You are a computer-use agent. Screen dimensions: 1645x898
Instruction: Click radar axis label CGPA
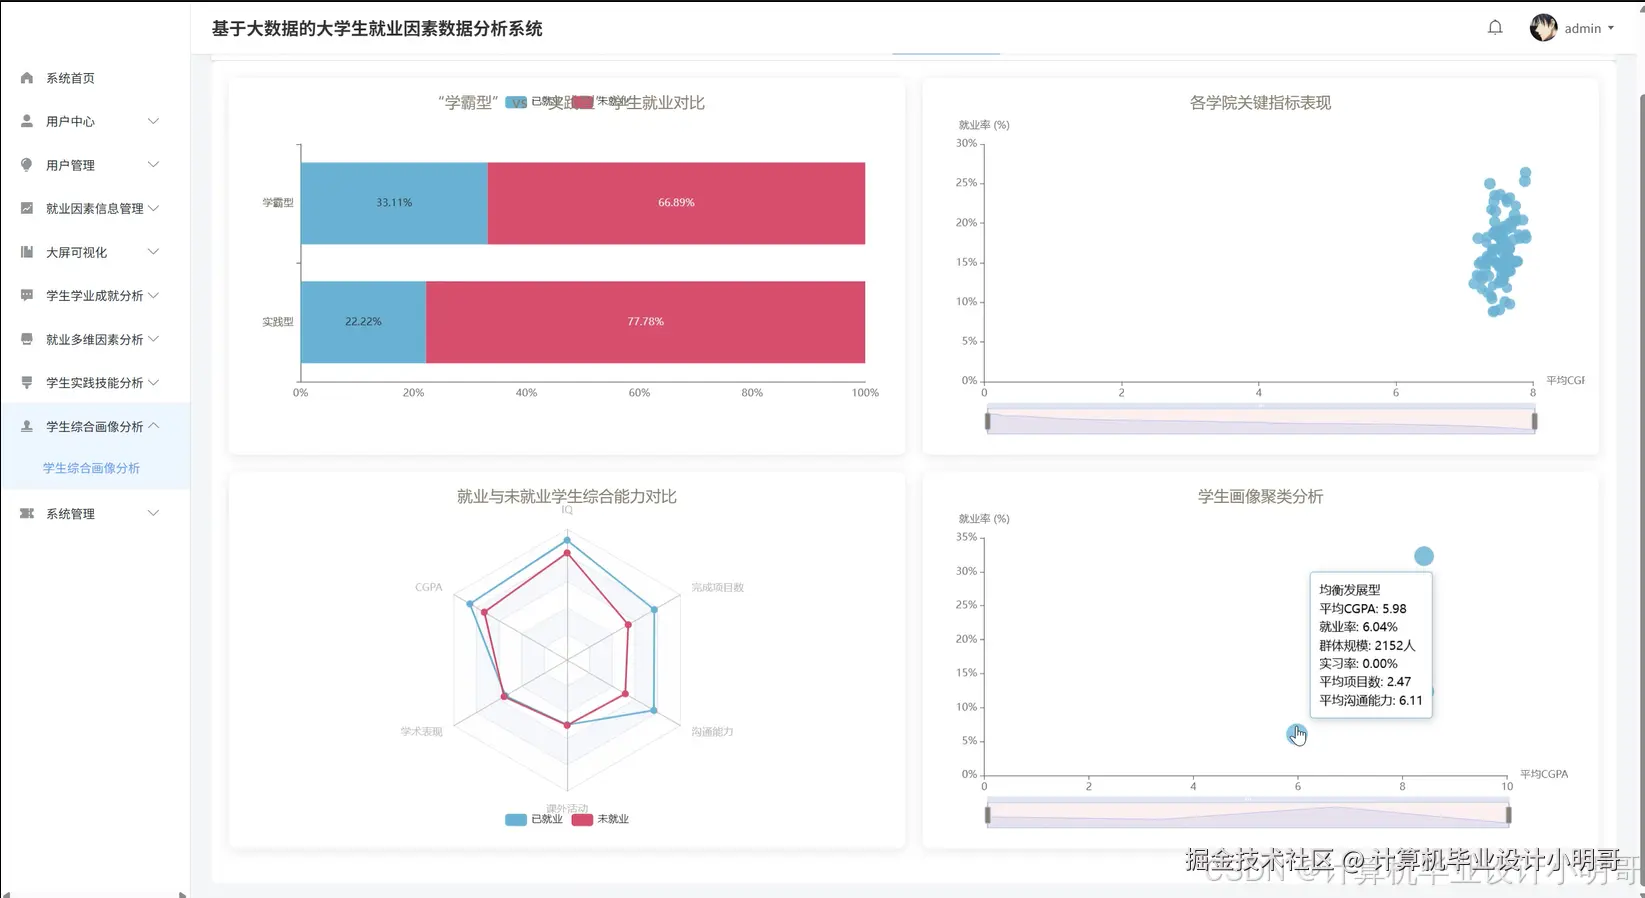tap(428, 587)
